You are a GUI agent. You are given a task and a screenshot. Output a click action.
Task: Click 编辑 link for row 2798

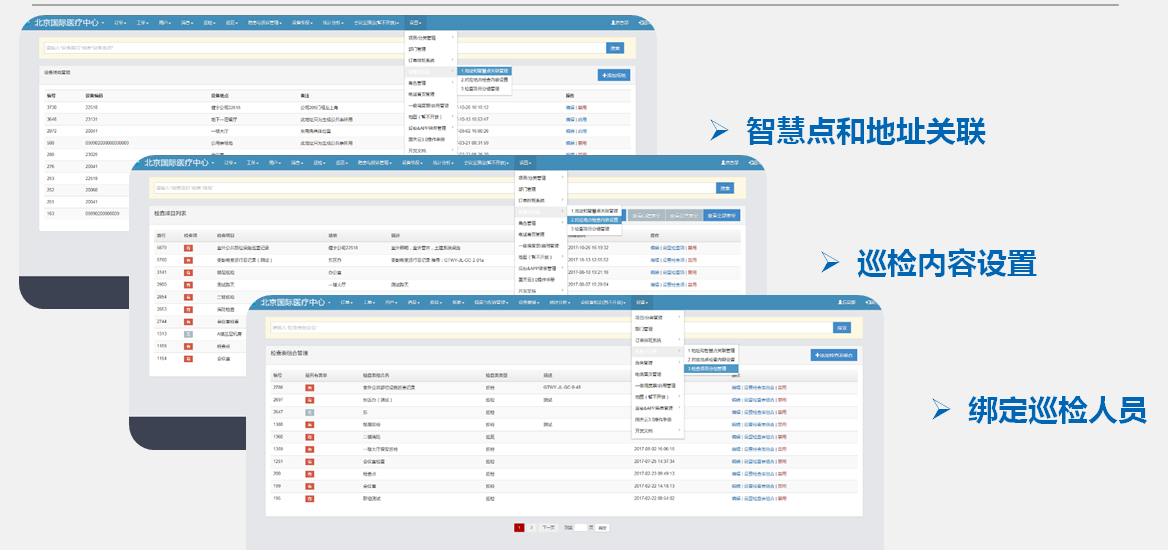(736, 386)
